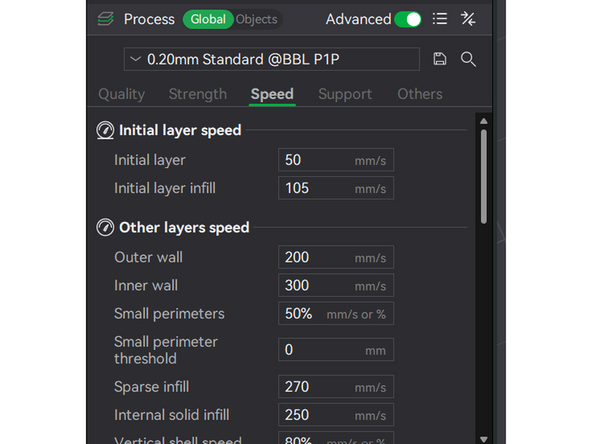This screenshot has width=592, height=444.
Task: Click the scrollbar down arrow
Action: (484, 439)
